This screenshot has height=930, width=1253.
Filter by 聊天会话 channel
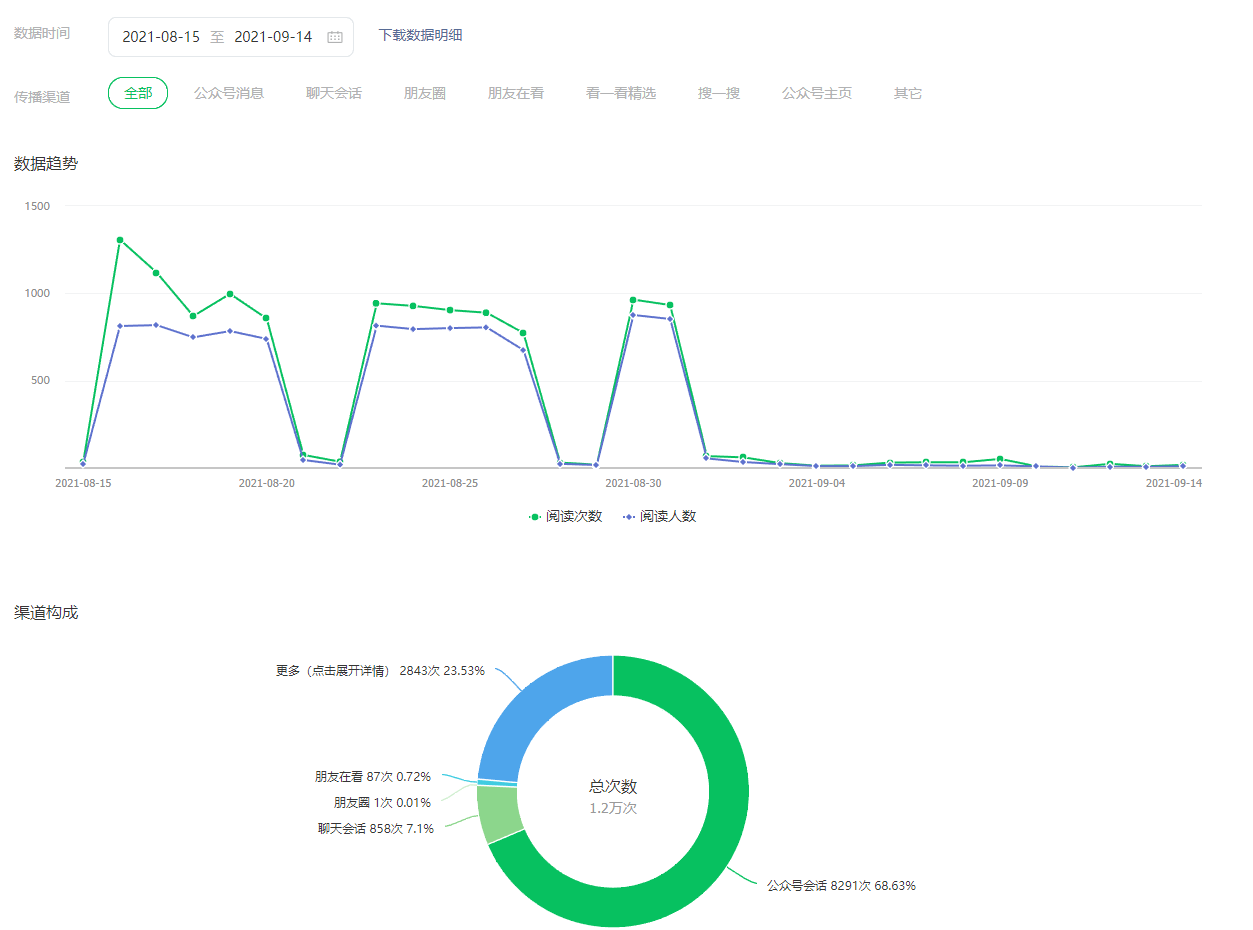[334, 93]
